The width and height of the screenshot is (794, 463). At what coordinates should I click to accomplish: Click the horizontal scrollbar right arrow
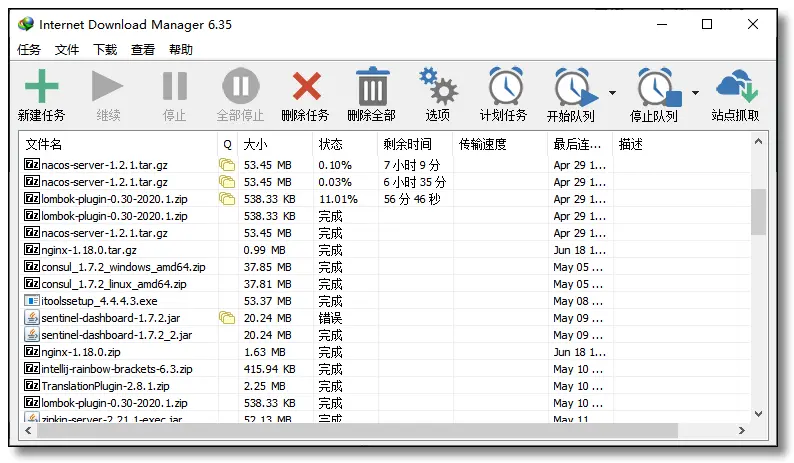click(x=741, y=431)
